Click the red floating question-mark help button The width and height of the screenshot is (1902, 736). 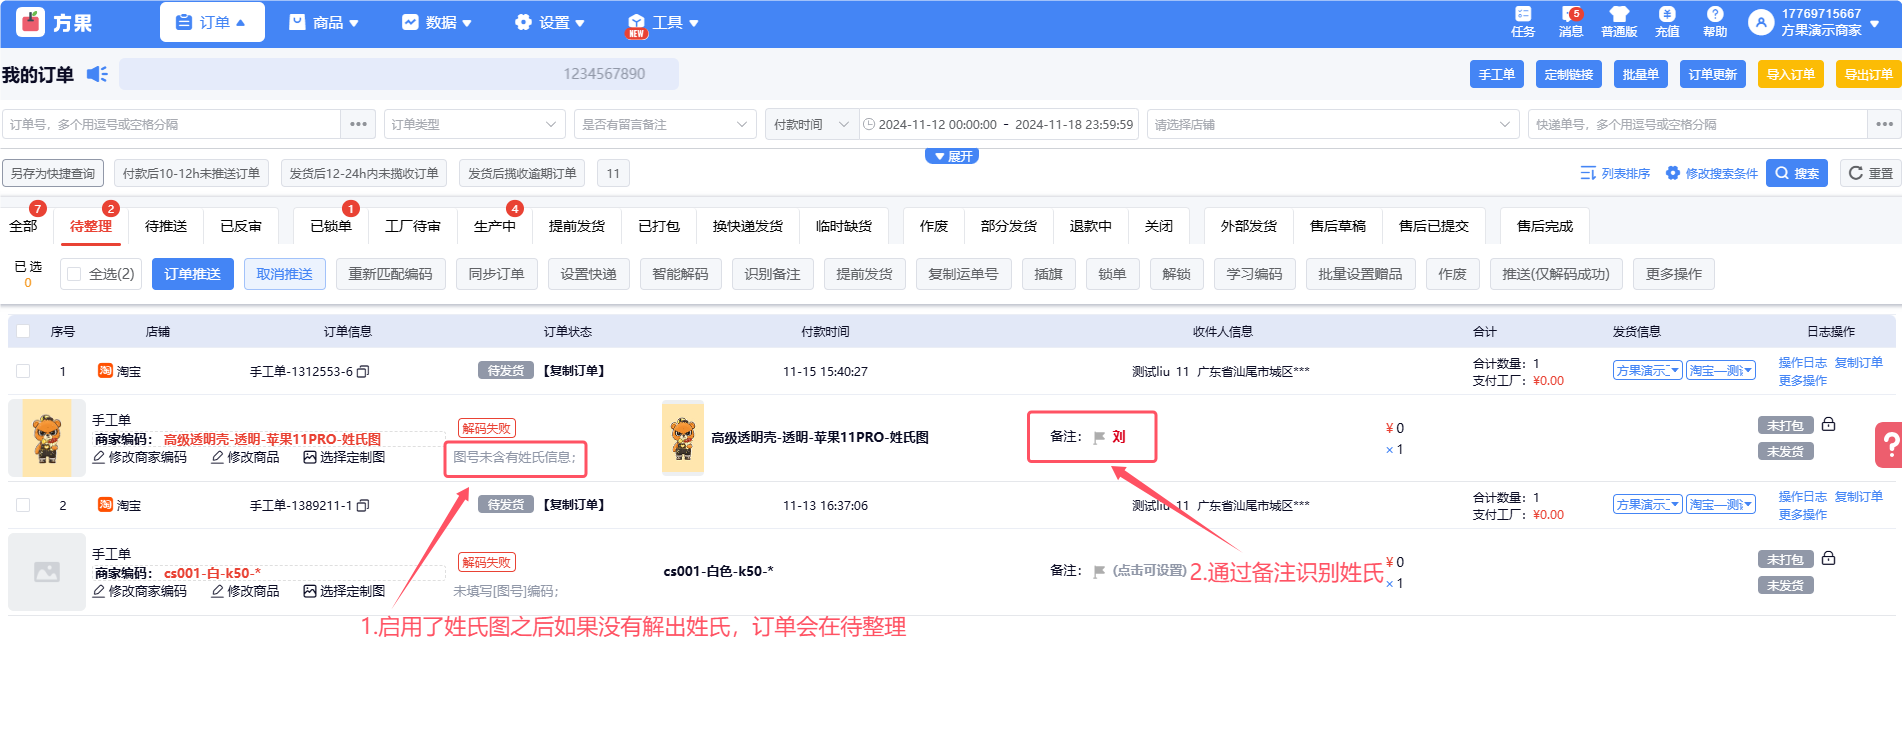click(1889, 444)
